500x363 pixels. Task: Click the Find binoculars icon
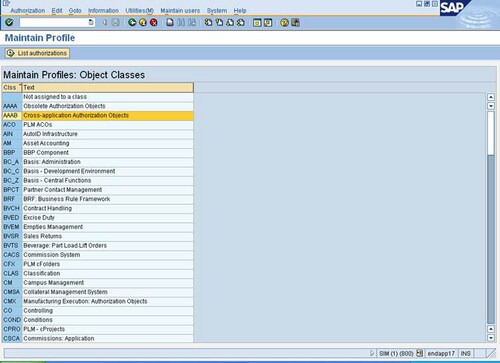(x=181, y=22)
